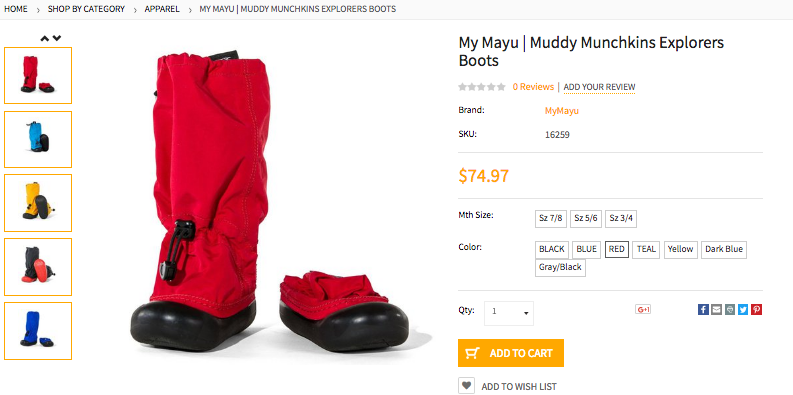Share on Twitter icon
793x395 pixels.
(742, 310)
